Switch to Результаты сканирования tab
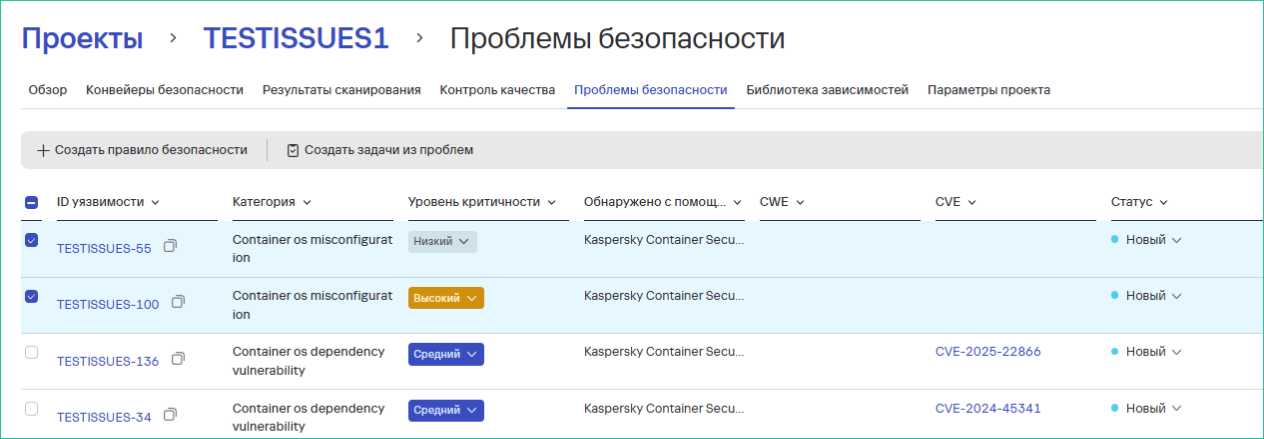 (x=341, y=90)
